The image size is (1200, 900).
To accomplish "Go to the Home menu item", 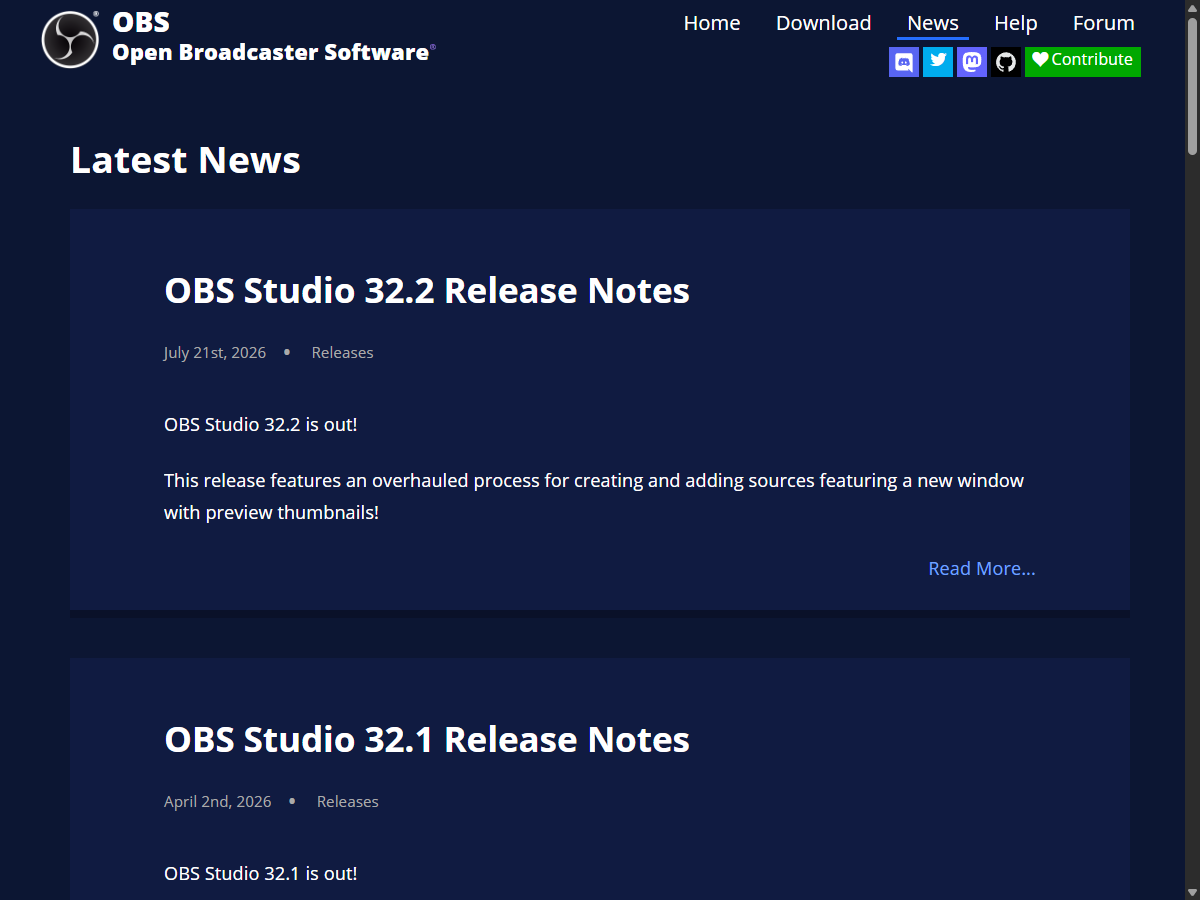I will click(712, 23).
